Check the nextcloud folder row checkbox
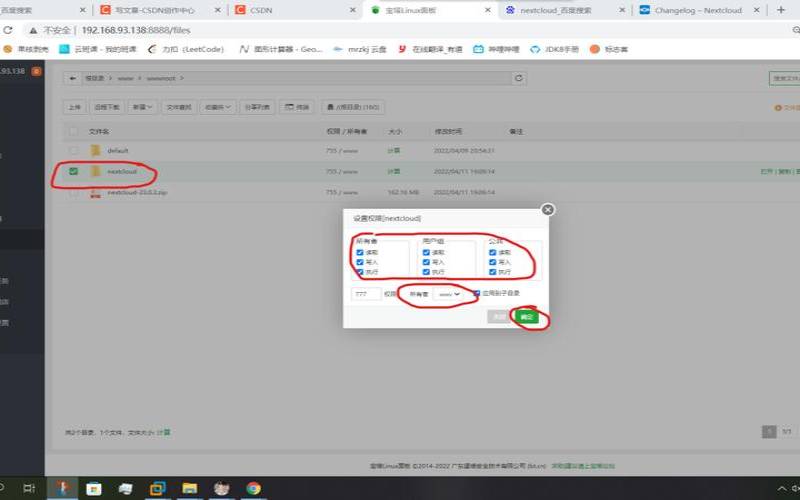This screenshot has width=800, height=500. pyautogui.click(x=73, y=171)
